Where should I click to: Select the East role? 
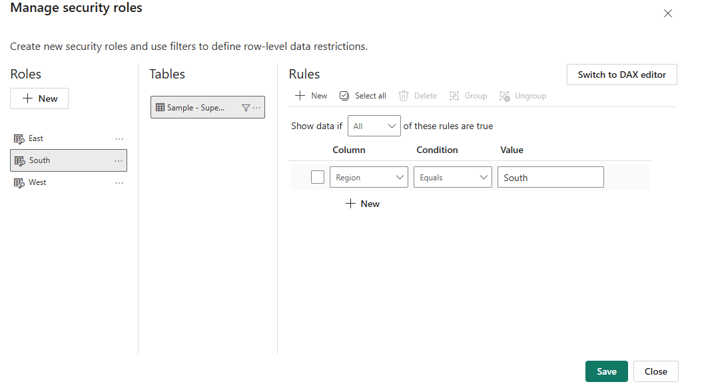(68, 138)
